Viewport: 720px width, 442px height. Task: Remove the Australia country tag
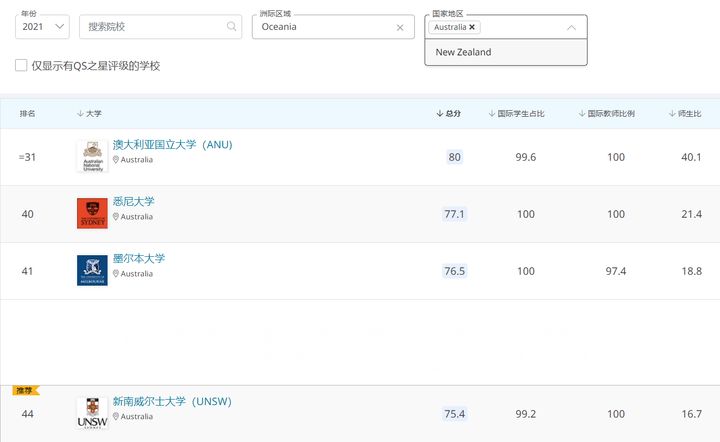click(x=472, y=27)
